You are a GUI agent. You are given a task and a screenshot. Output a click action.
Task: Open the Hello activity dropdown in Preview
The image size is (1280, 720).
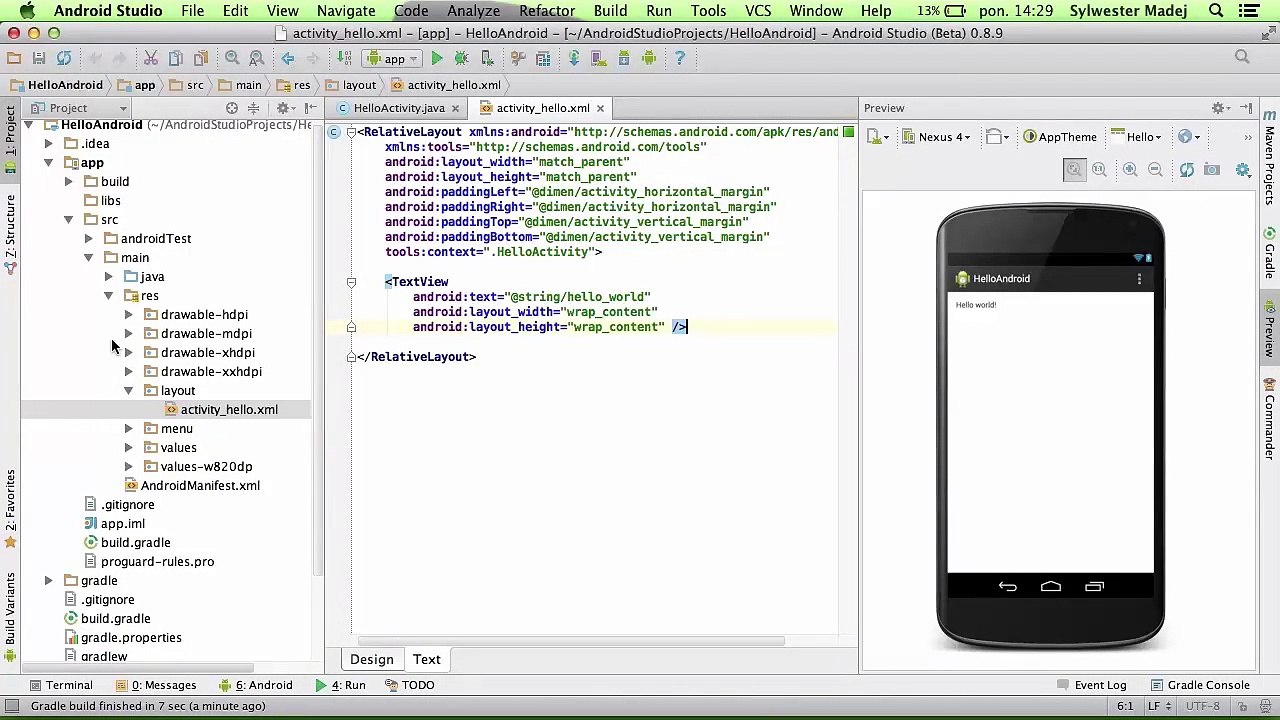[x=1138, y=137]
